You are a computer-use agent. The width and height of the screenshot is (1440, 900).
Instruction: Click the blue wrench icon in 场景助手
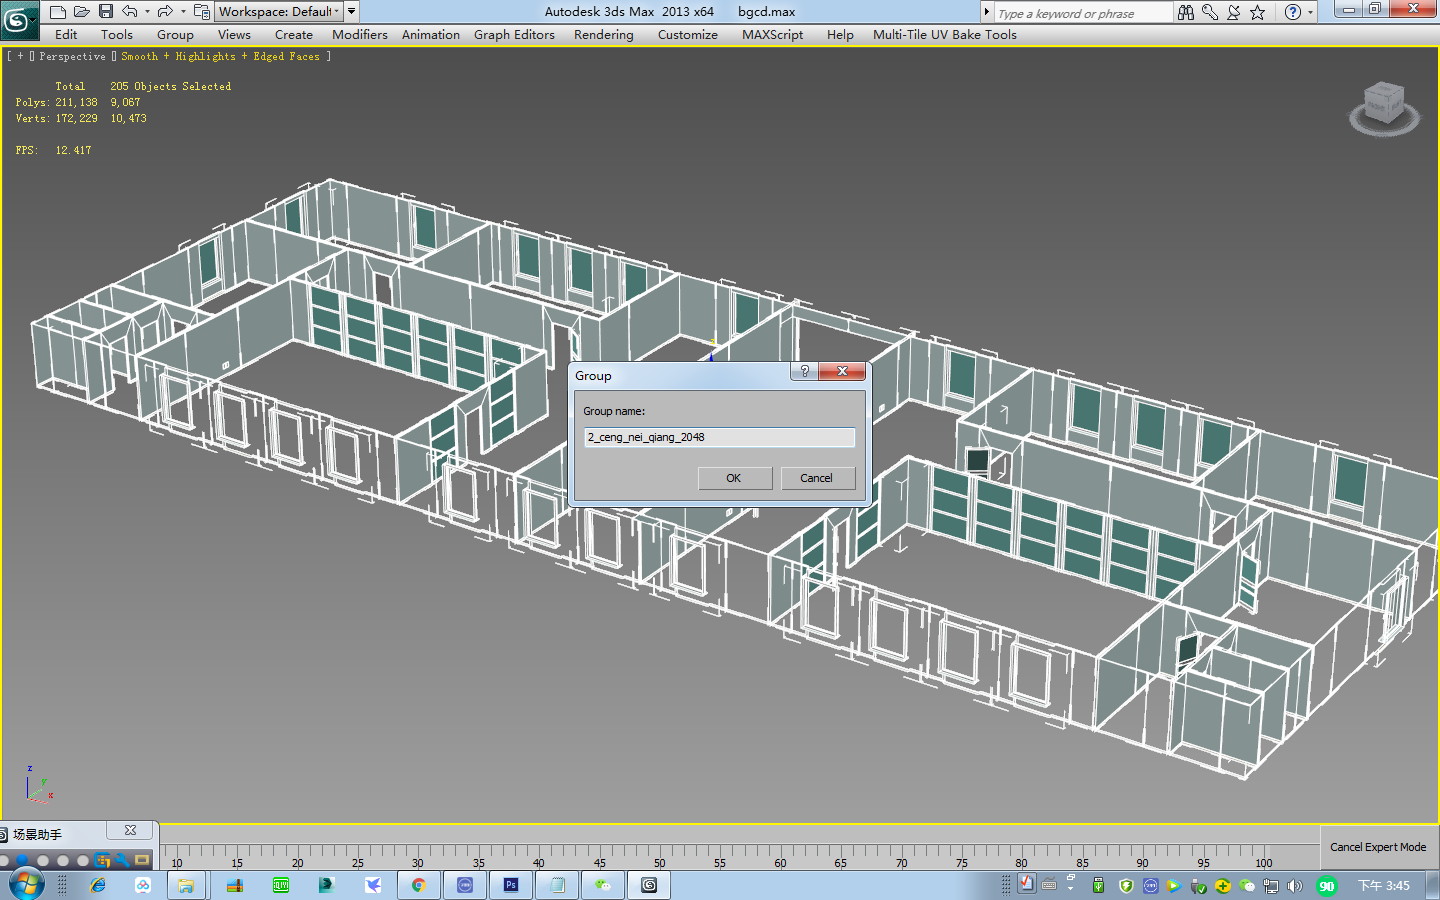click(122, 860)
